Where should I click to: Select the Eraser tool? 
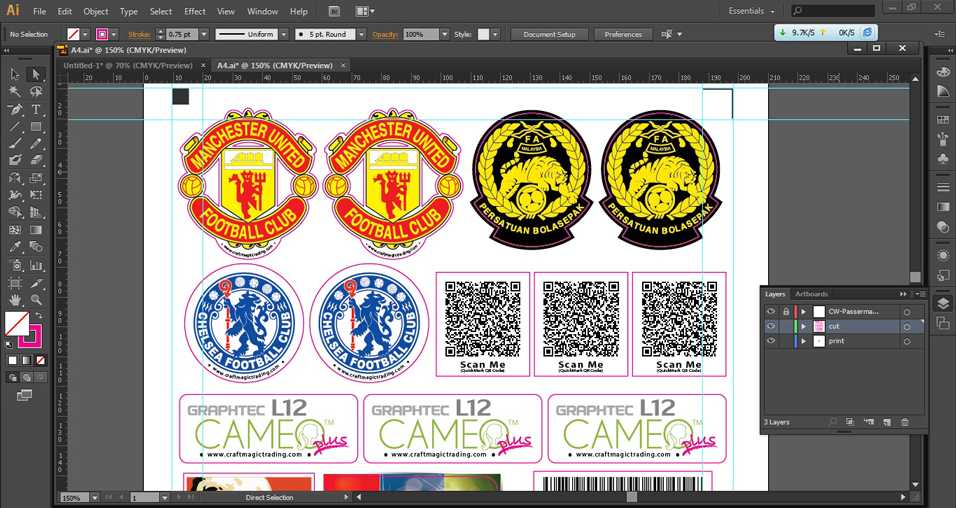coord(36,161)
